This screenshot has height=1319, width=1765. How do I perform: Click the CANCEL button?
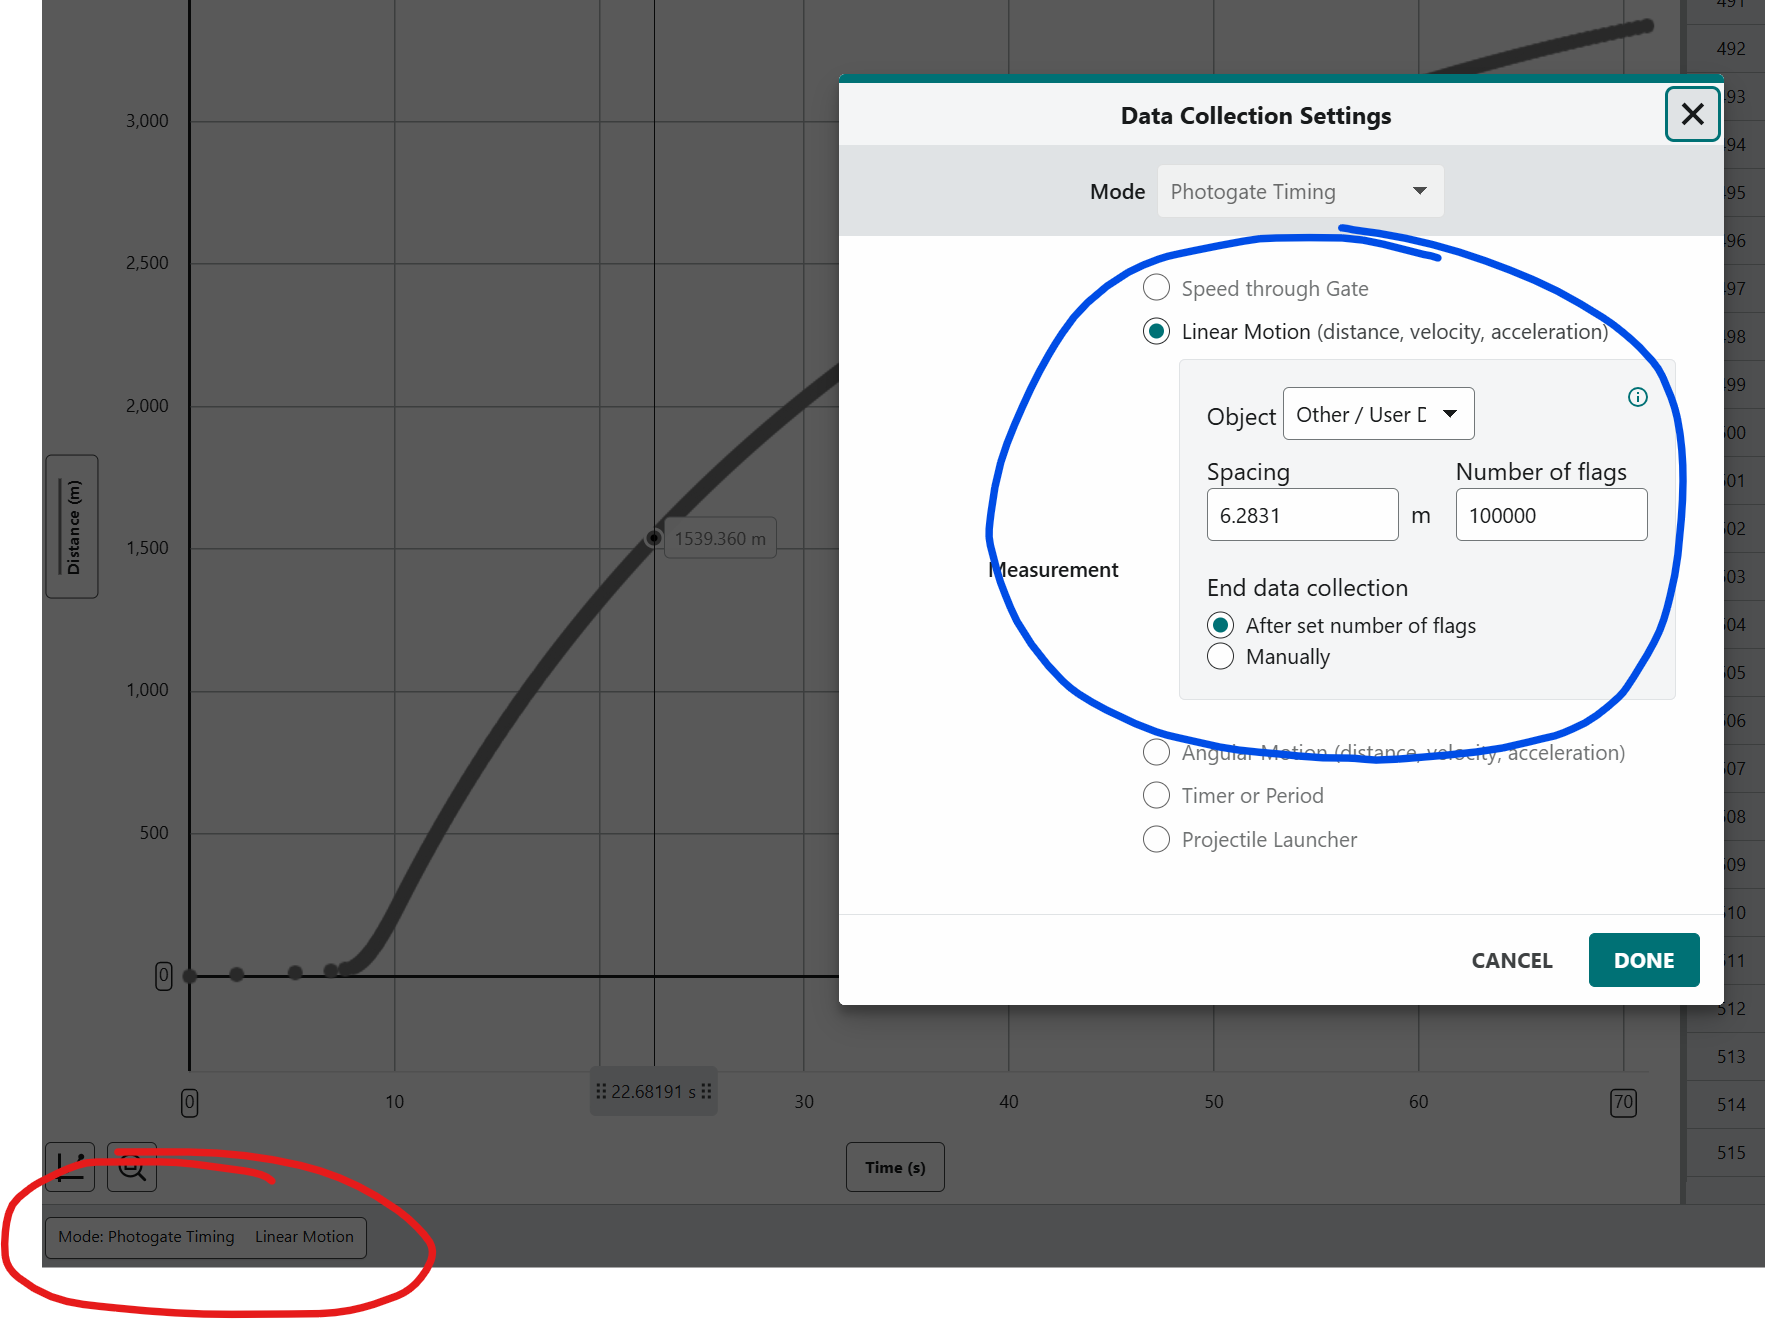pos(1511,960)
